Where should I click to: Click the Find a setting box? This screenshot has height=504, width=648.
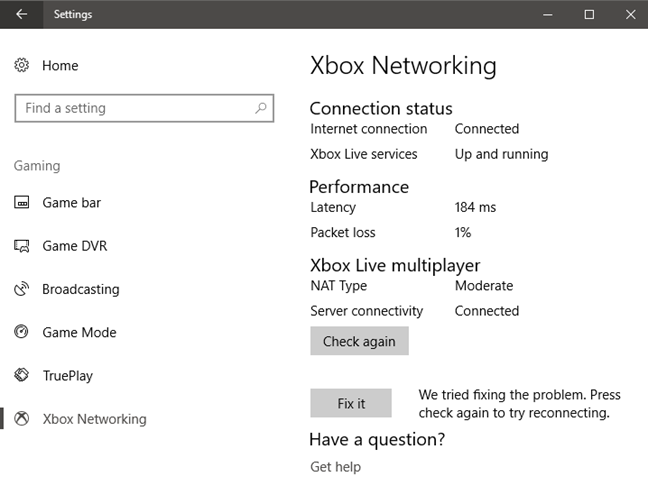(x=144, y=108)
